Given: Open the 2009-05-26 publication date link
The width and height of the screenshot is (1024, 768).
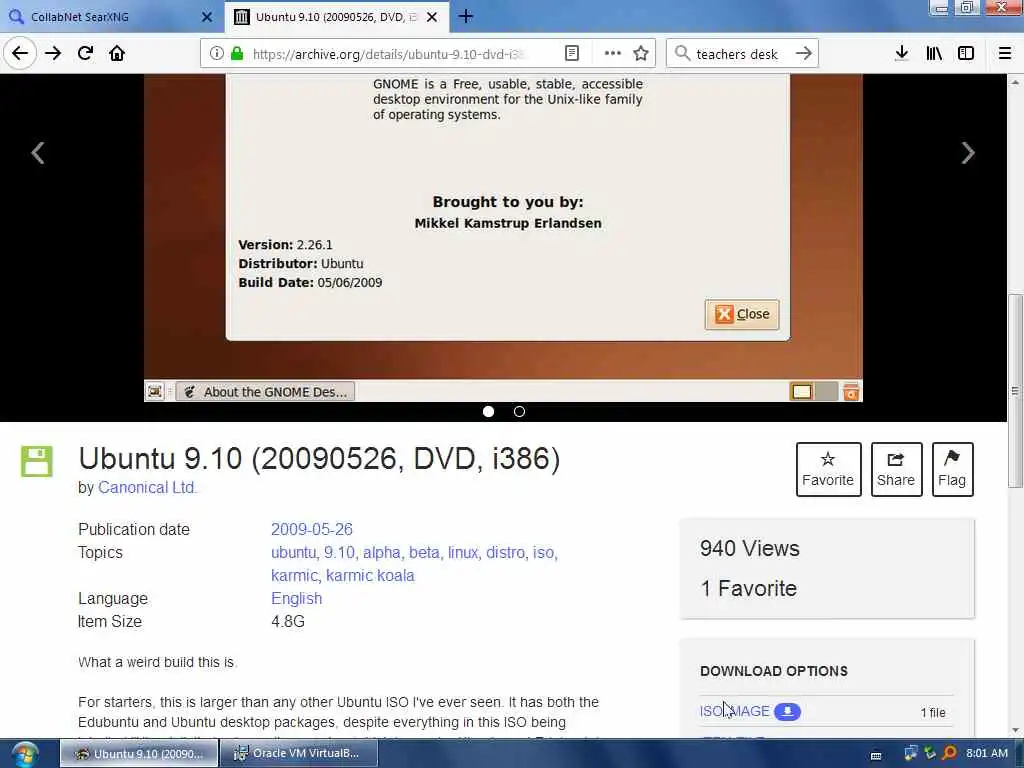Looking at the screenshot, I should (x=312, y=529).
